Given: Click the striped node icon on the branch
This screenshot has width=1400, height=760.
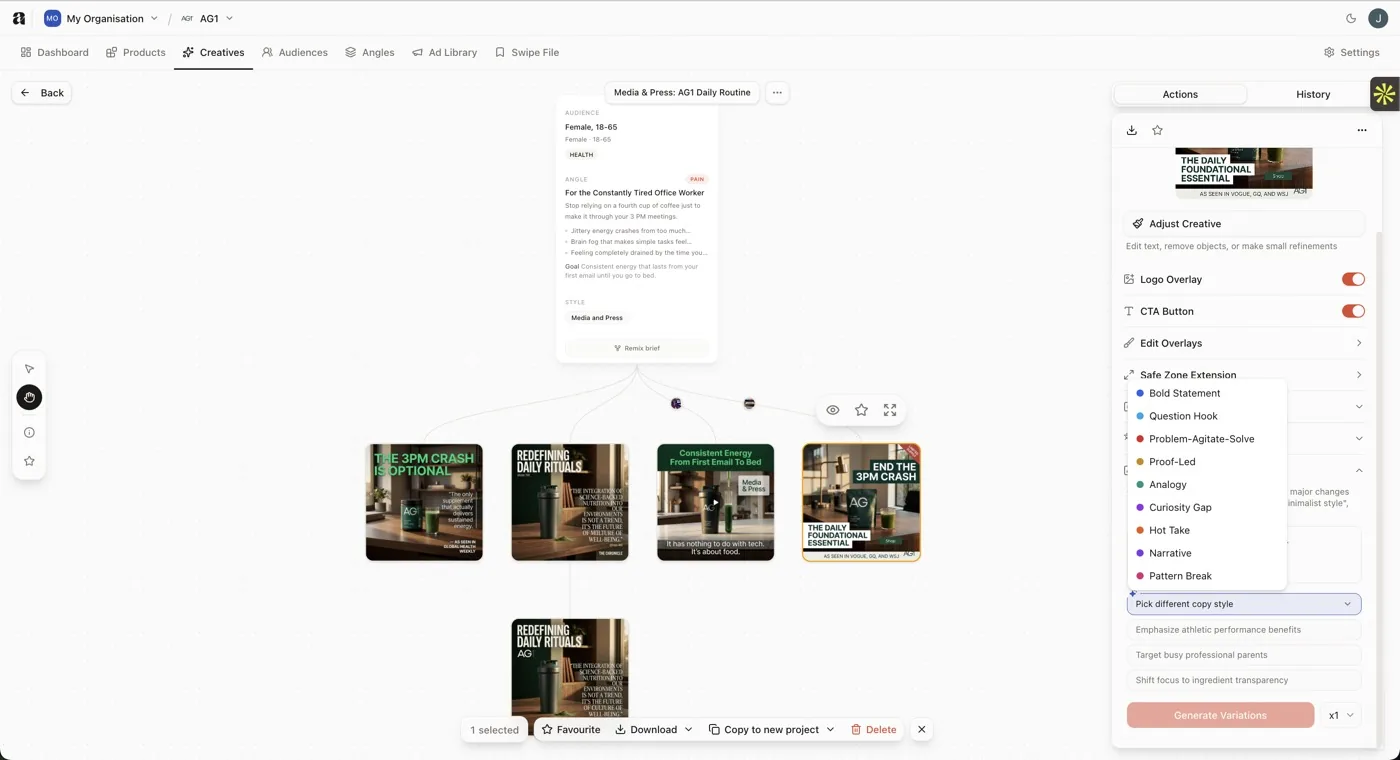Looking at the screenshot, I should [x=749, y=403].
